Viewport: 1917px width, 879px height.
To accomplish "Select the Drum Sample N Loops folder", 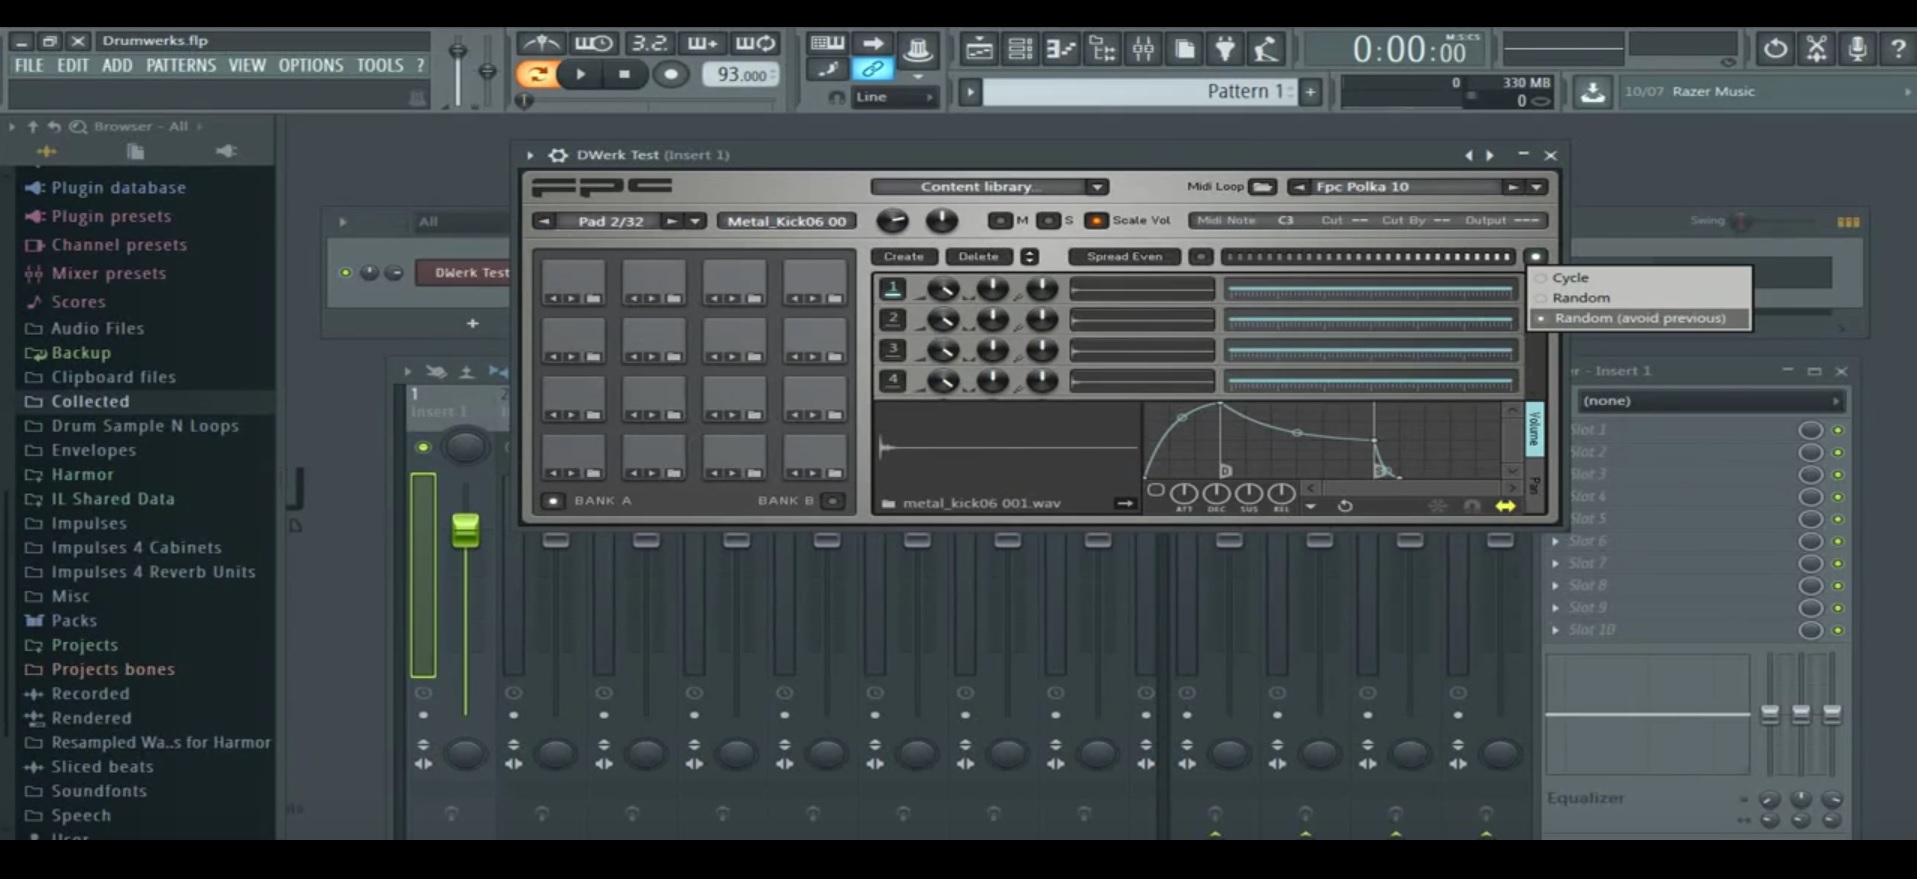I will pos(144,426).
